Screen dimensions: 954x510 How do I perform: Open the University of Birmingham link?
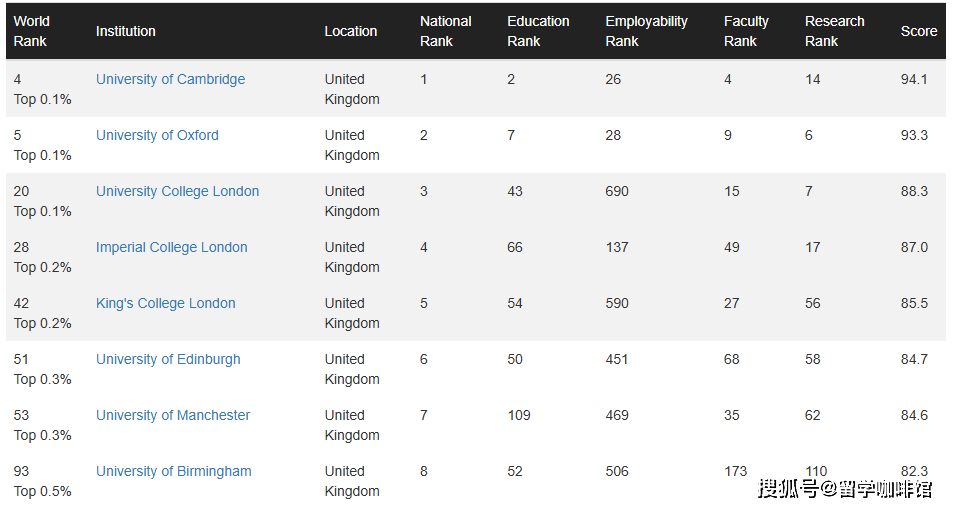point(173,471)
